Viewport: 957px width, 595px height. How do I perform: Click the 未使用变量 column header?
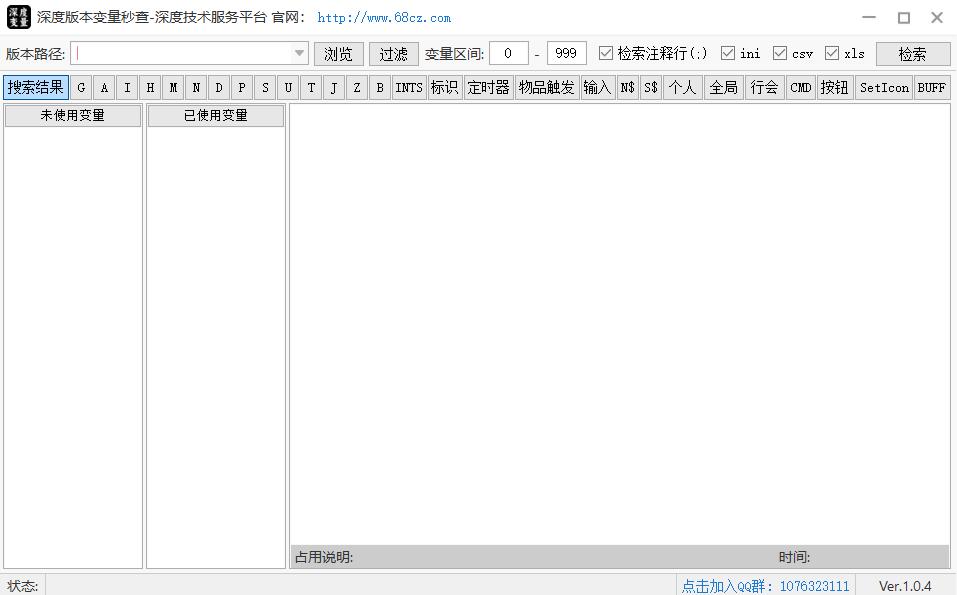click(x=73, y=115)
